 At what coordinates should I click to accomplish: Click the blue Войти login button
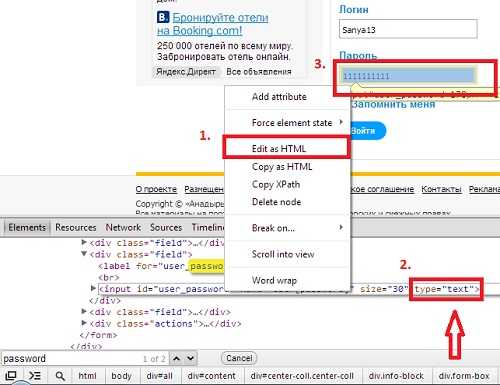(x=368, y=131)
